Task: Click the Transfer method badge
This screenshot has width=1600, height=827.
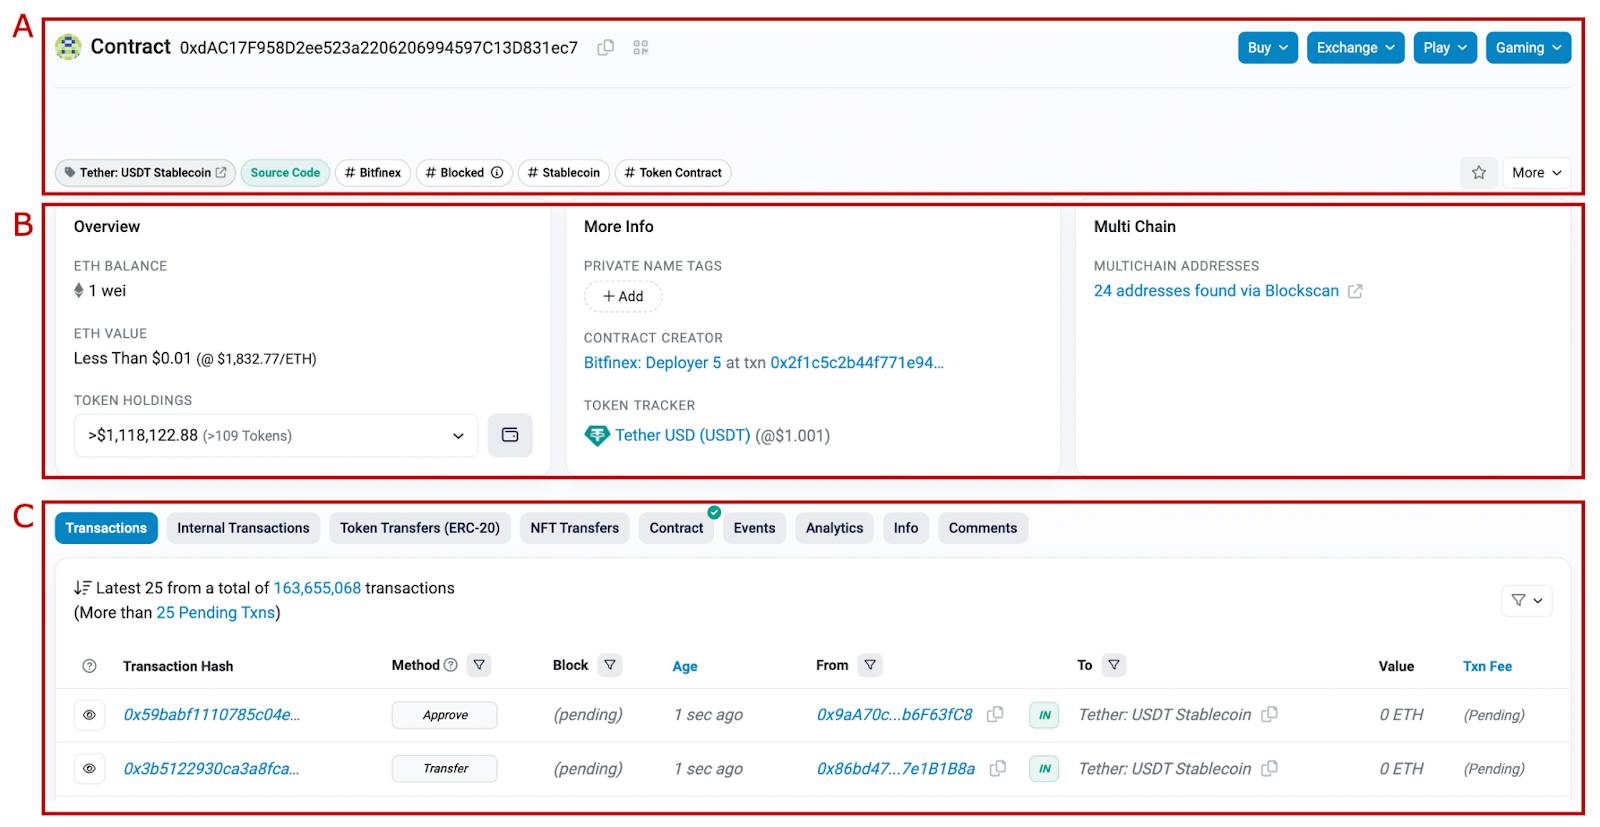Action: coord(445,769)
